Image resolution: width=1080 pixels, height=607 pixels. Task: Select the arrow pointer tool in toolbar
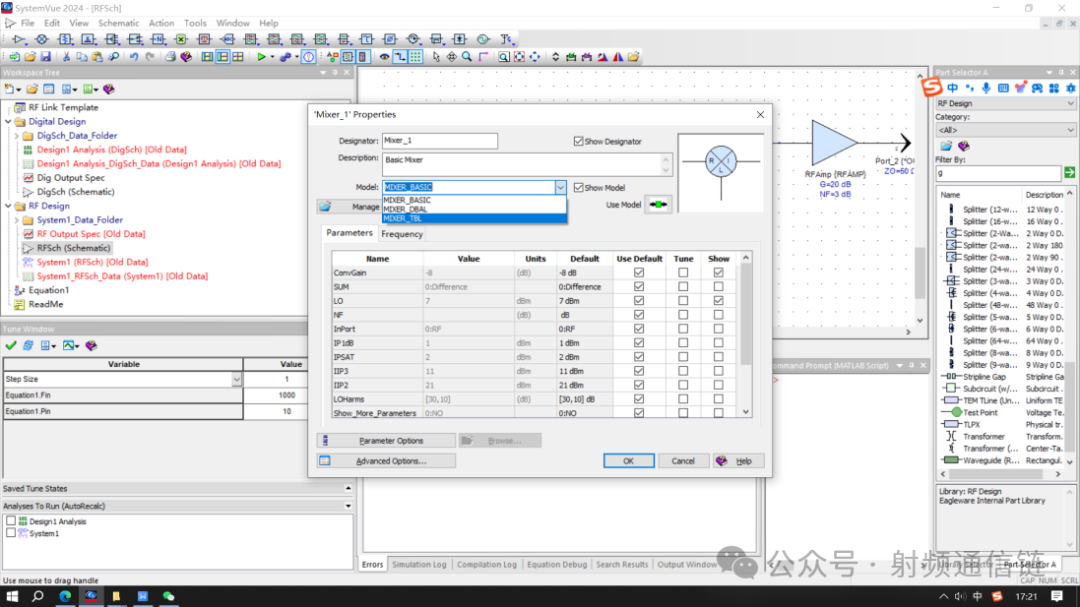pyautogui.click(x=436, y=57)
